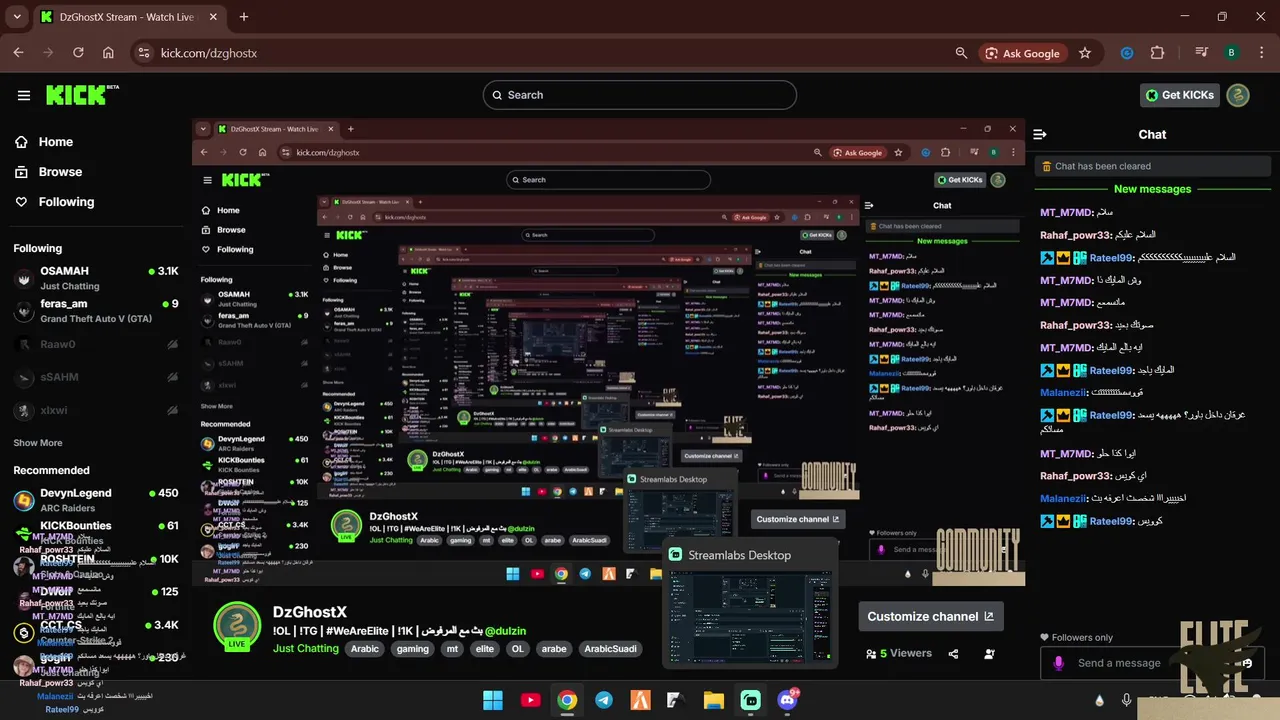Open site information icon in address bar
Image resolution: width=1280 pixels, height=720 pixels.
(143, 53)
